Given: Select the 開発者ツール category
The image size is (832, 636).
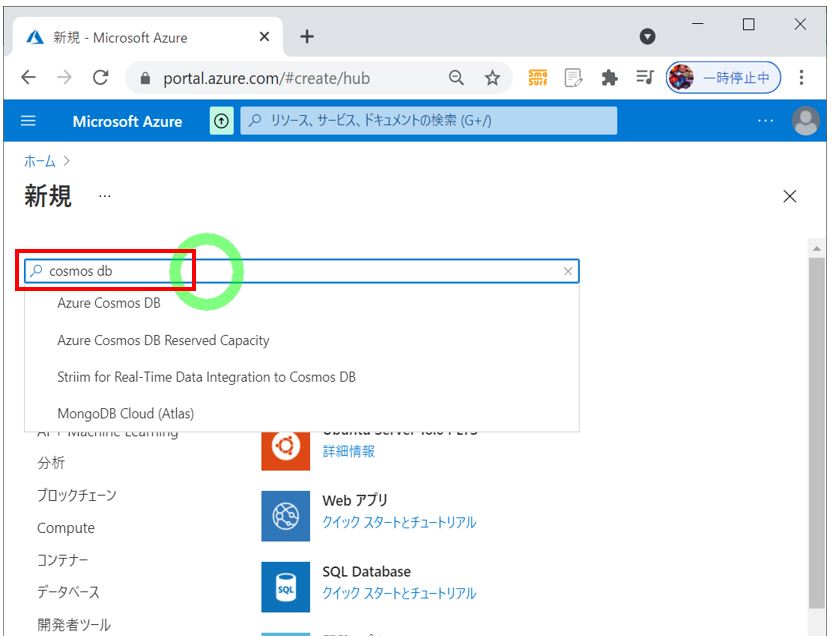Looking at the screenshot, I should pyautogui.click(x=74, y=624).
